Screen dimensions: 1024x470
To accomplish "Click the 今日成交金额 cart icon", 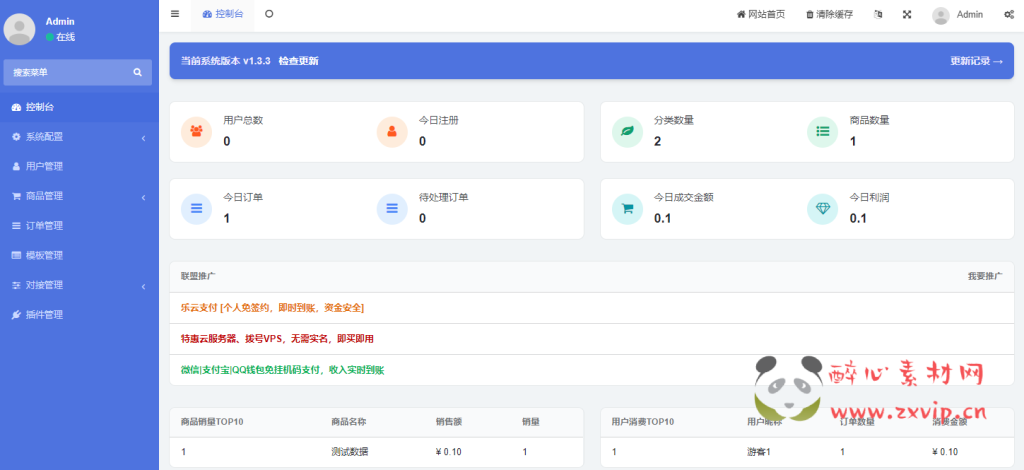I will pos(628,209).
